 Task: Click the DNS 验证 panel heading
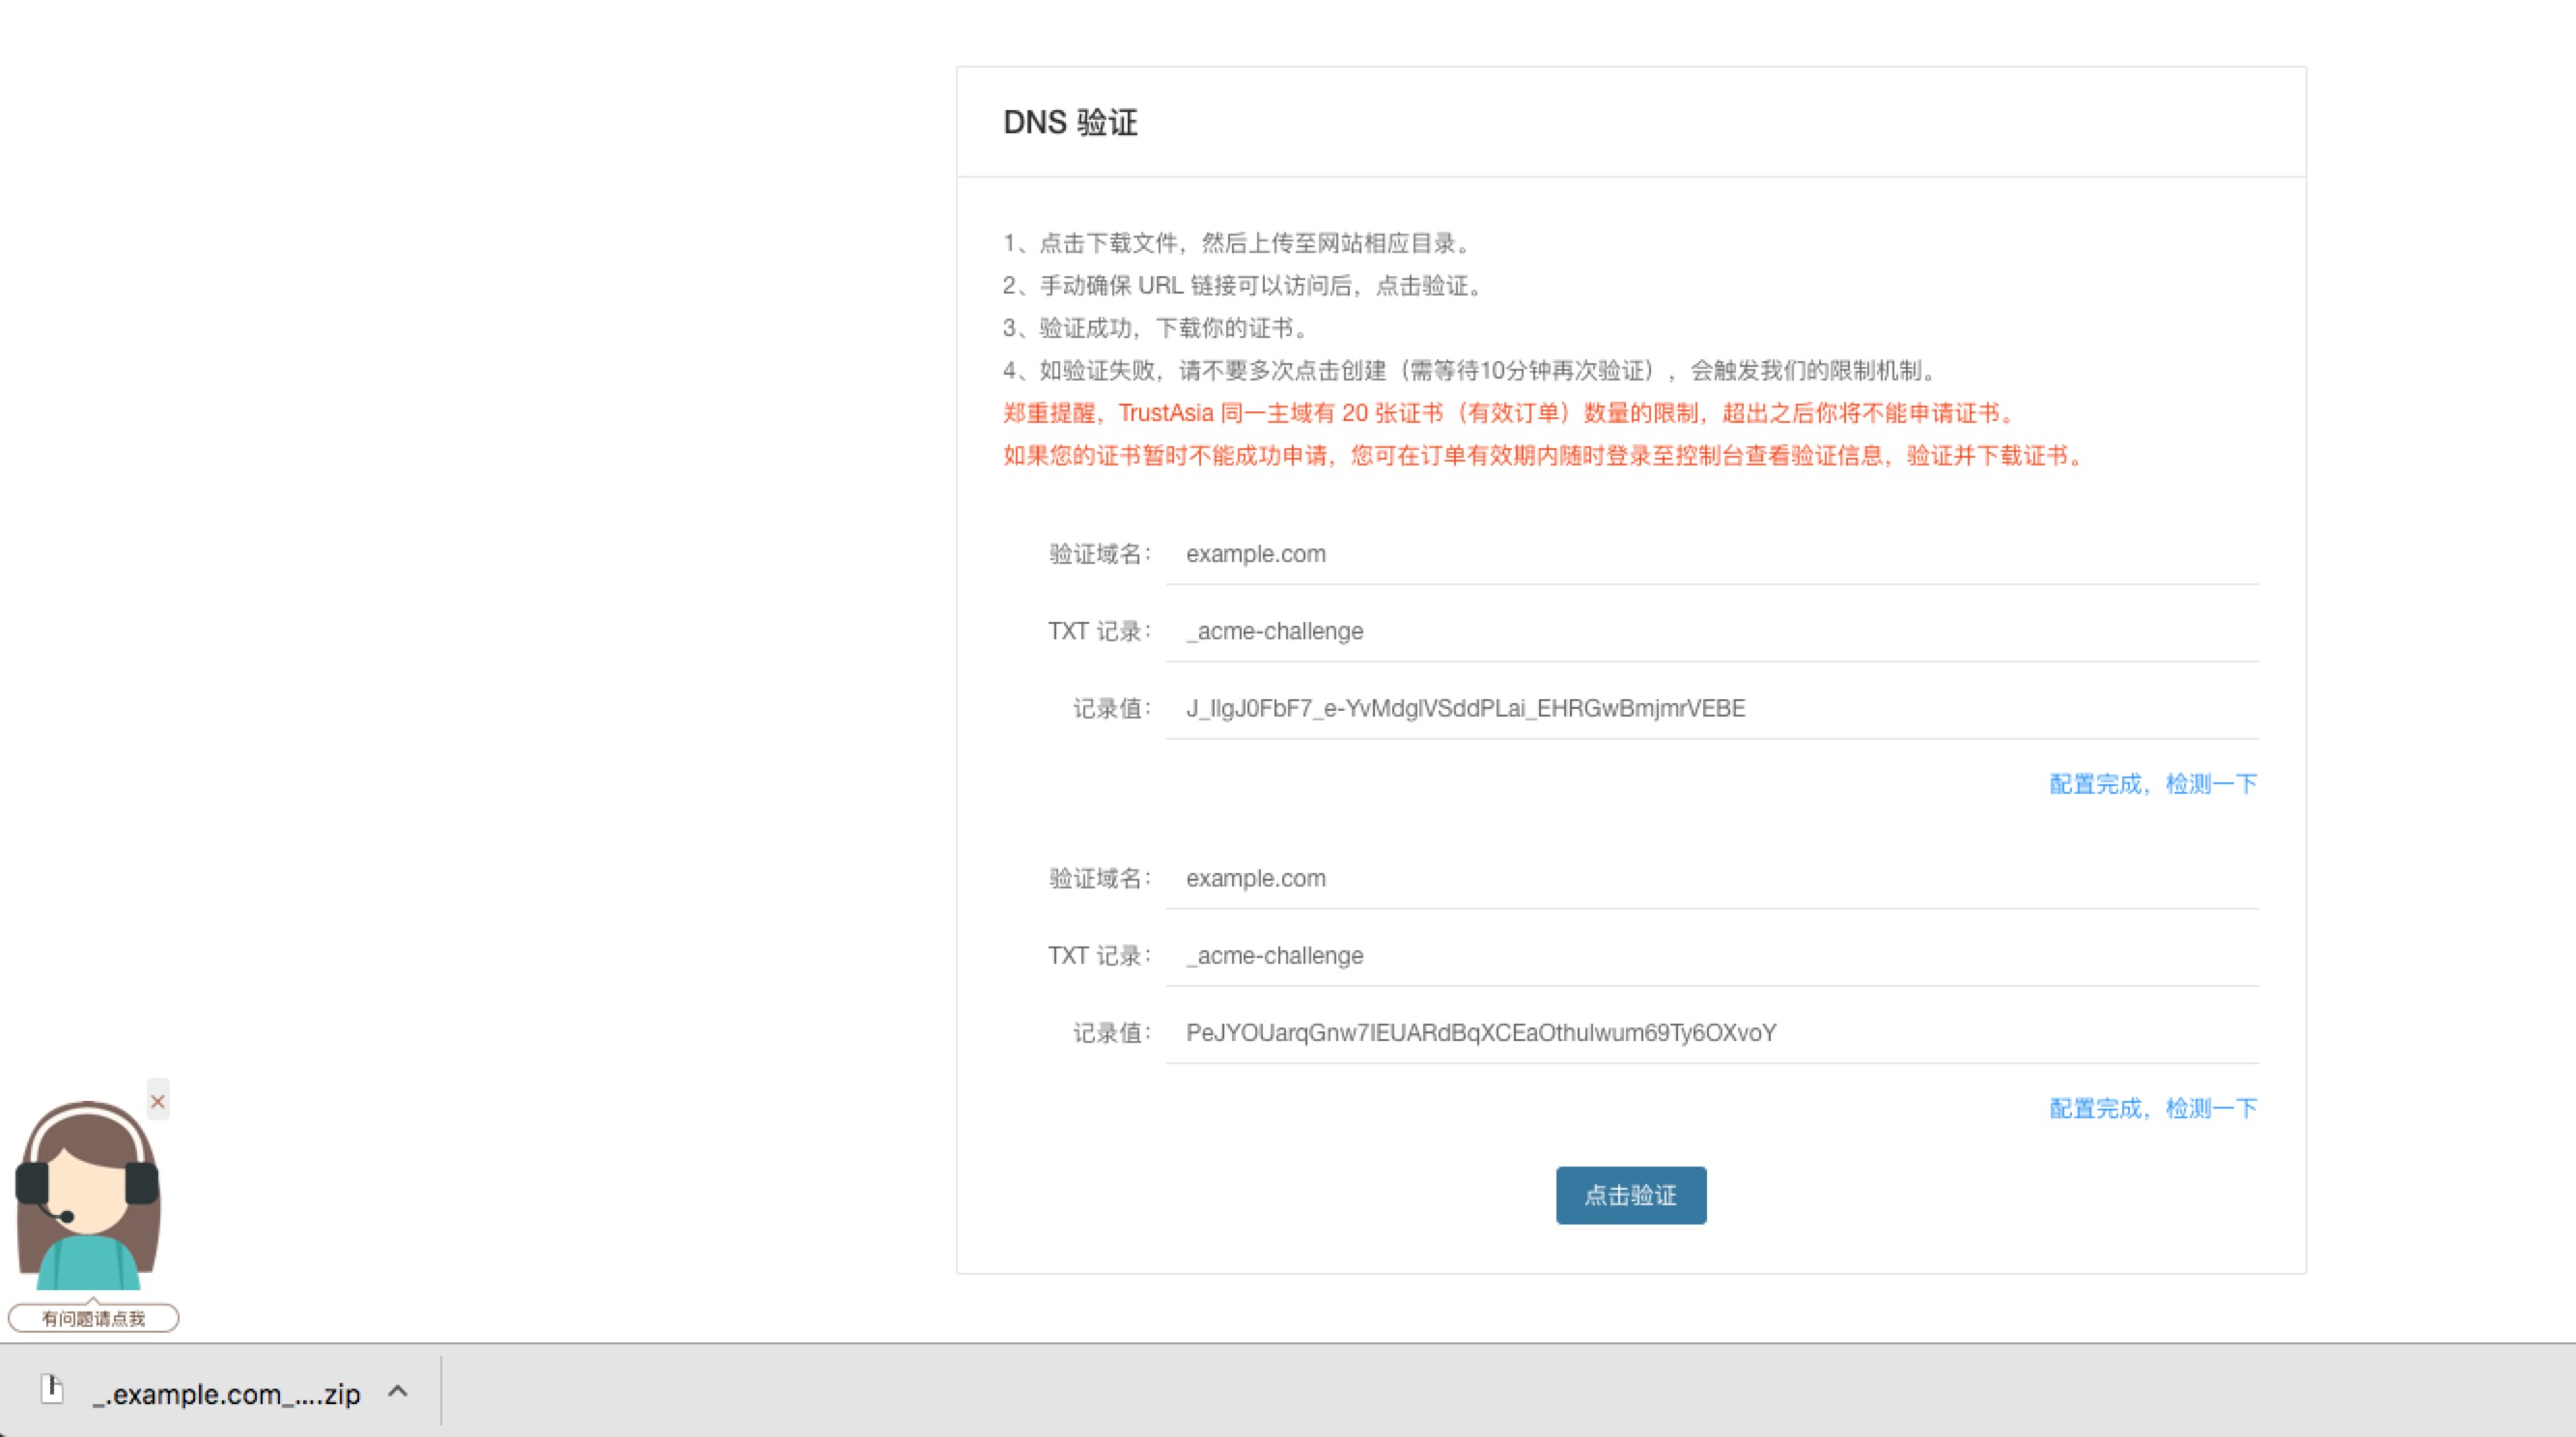point(1070,122)
